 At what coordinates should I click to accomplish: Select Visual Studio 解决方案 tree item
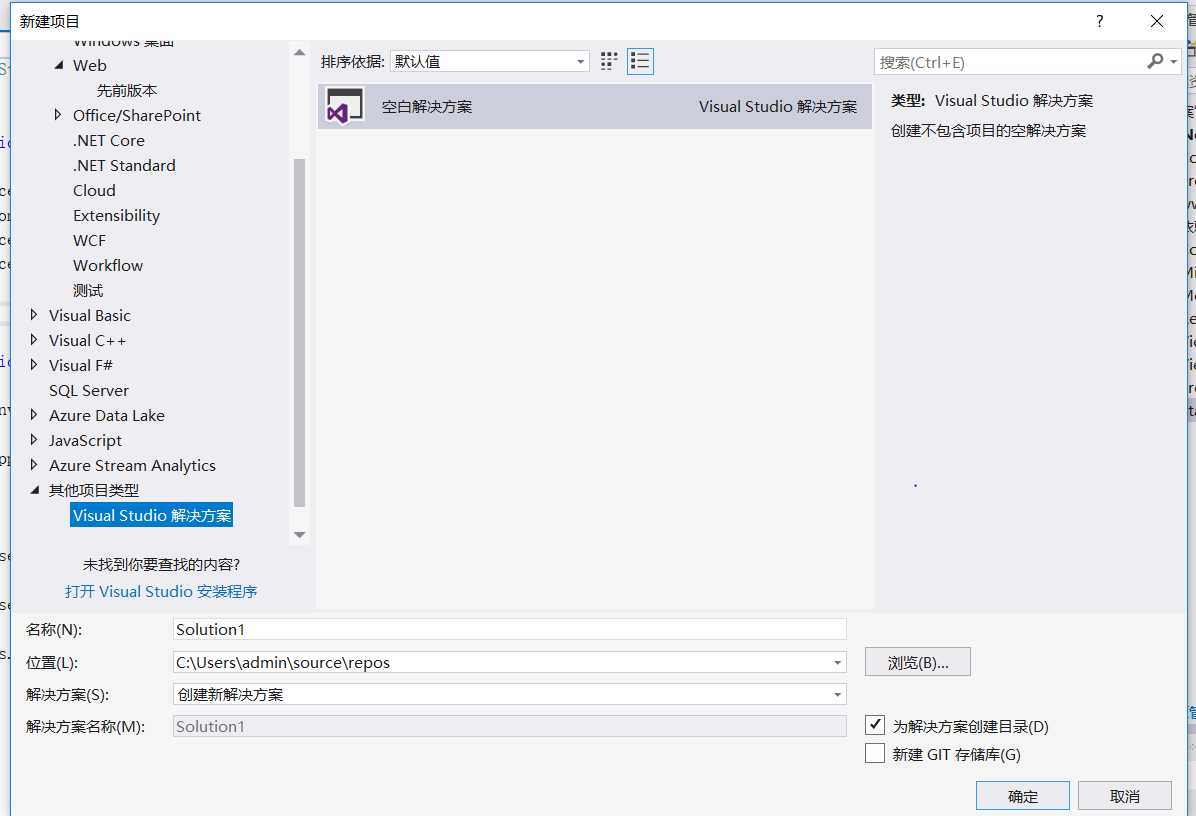tap(152, 516)
